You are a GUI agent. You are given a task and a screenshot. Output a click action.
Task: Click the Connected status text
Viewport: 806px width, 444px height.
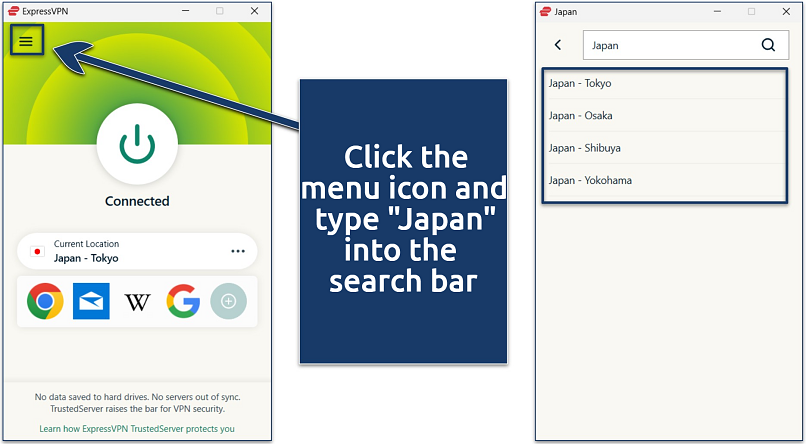click(137, 201)
